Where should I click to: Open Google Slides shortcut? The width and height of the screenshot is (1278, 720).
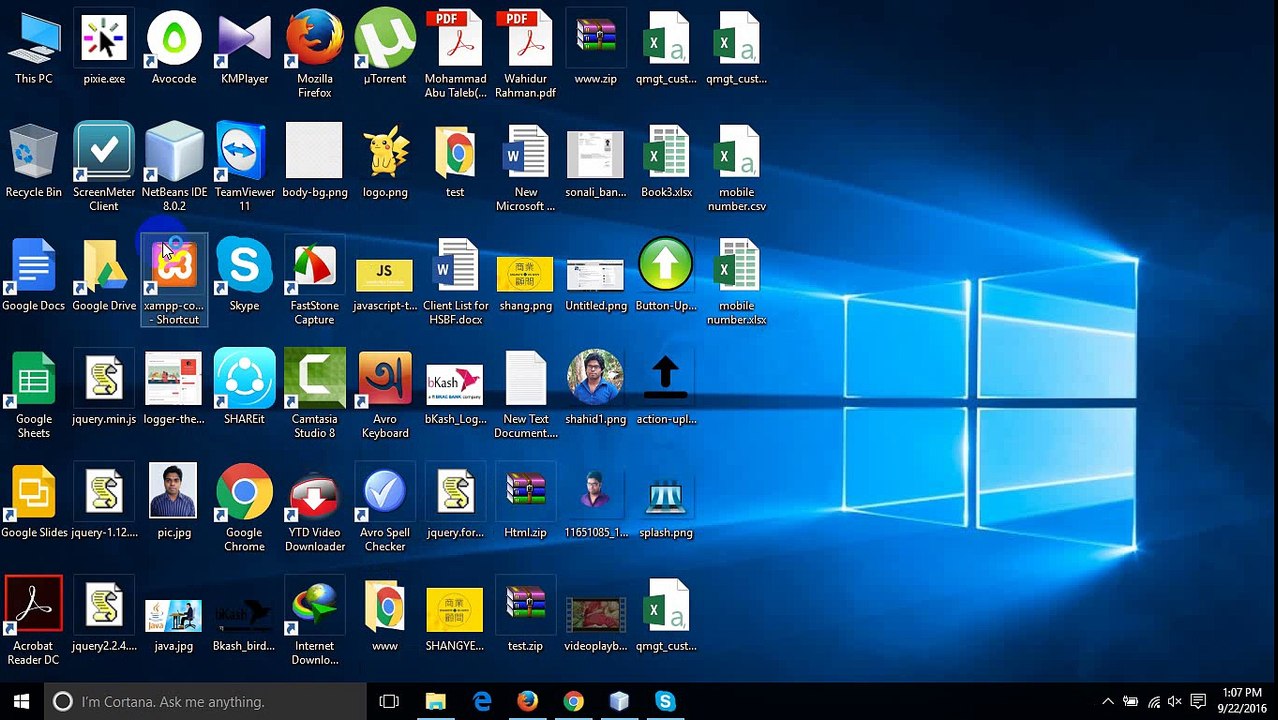pyautogui.click(x=33, y=501)
